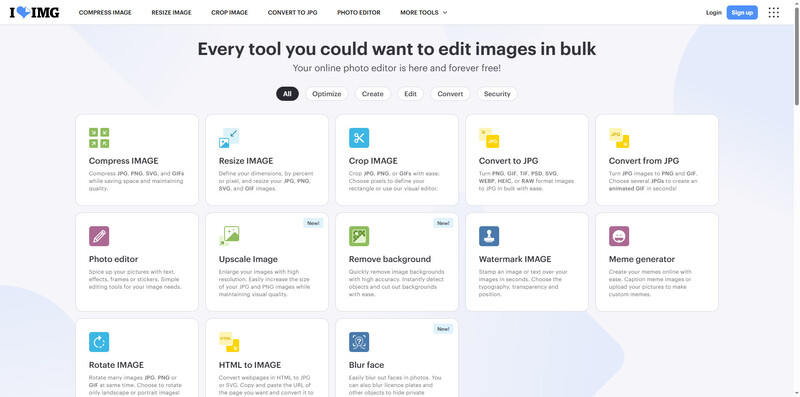Open COMPRESS IMAGE in top navigation
The width and height of the screenshot is (800, 397).
click(105, 13)
